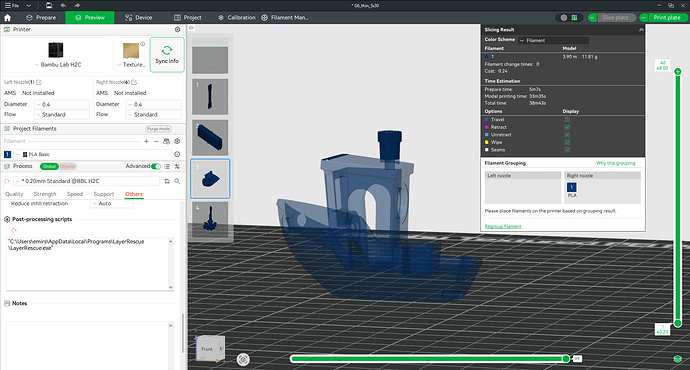Toggle Purge mode in Project Filaments
Viewport: 690px width, 370px height.
(158, 129)
